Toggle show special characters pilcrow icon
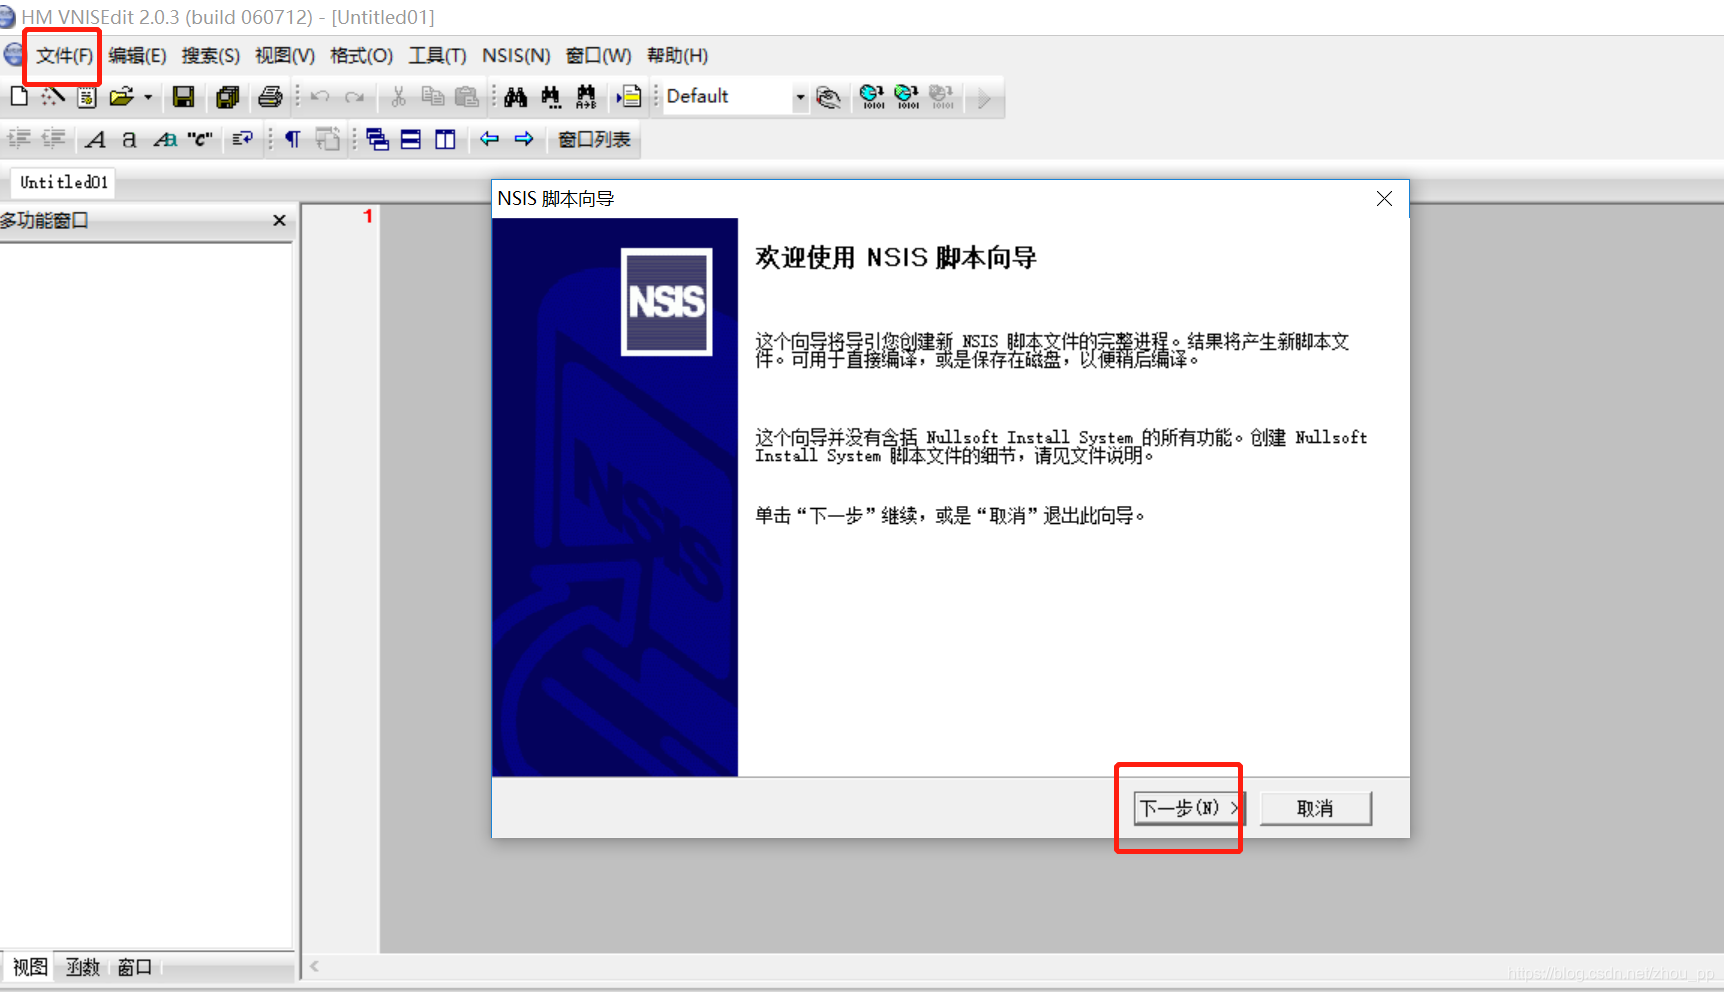The height and width of the screenshot is (992, 1724). (293, 139)
